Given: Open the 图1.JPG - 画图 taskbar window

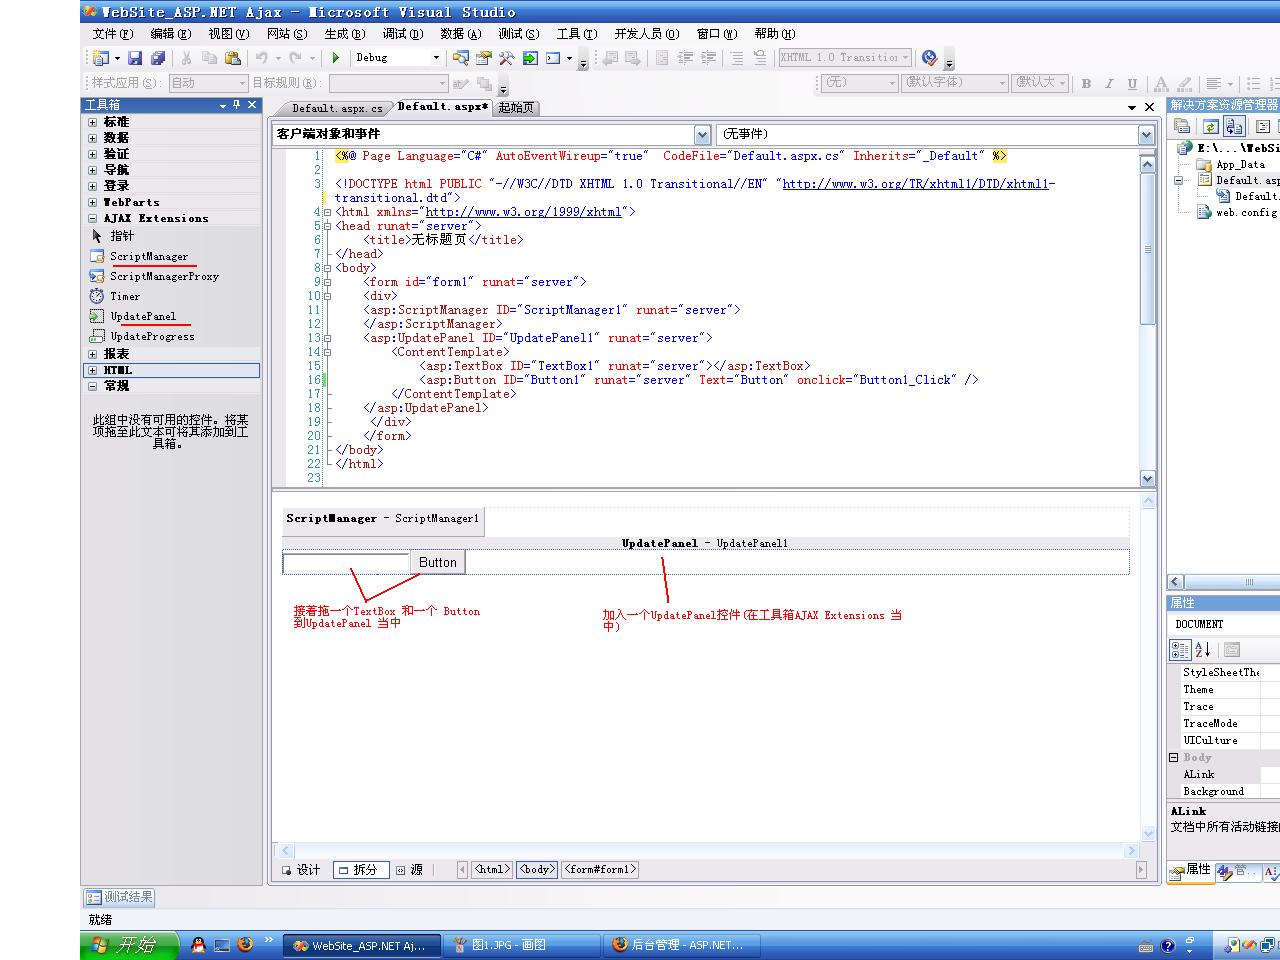Looking at the screenshot, I should click(520, 945).
